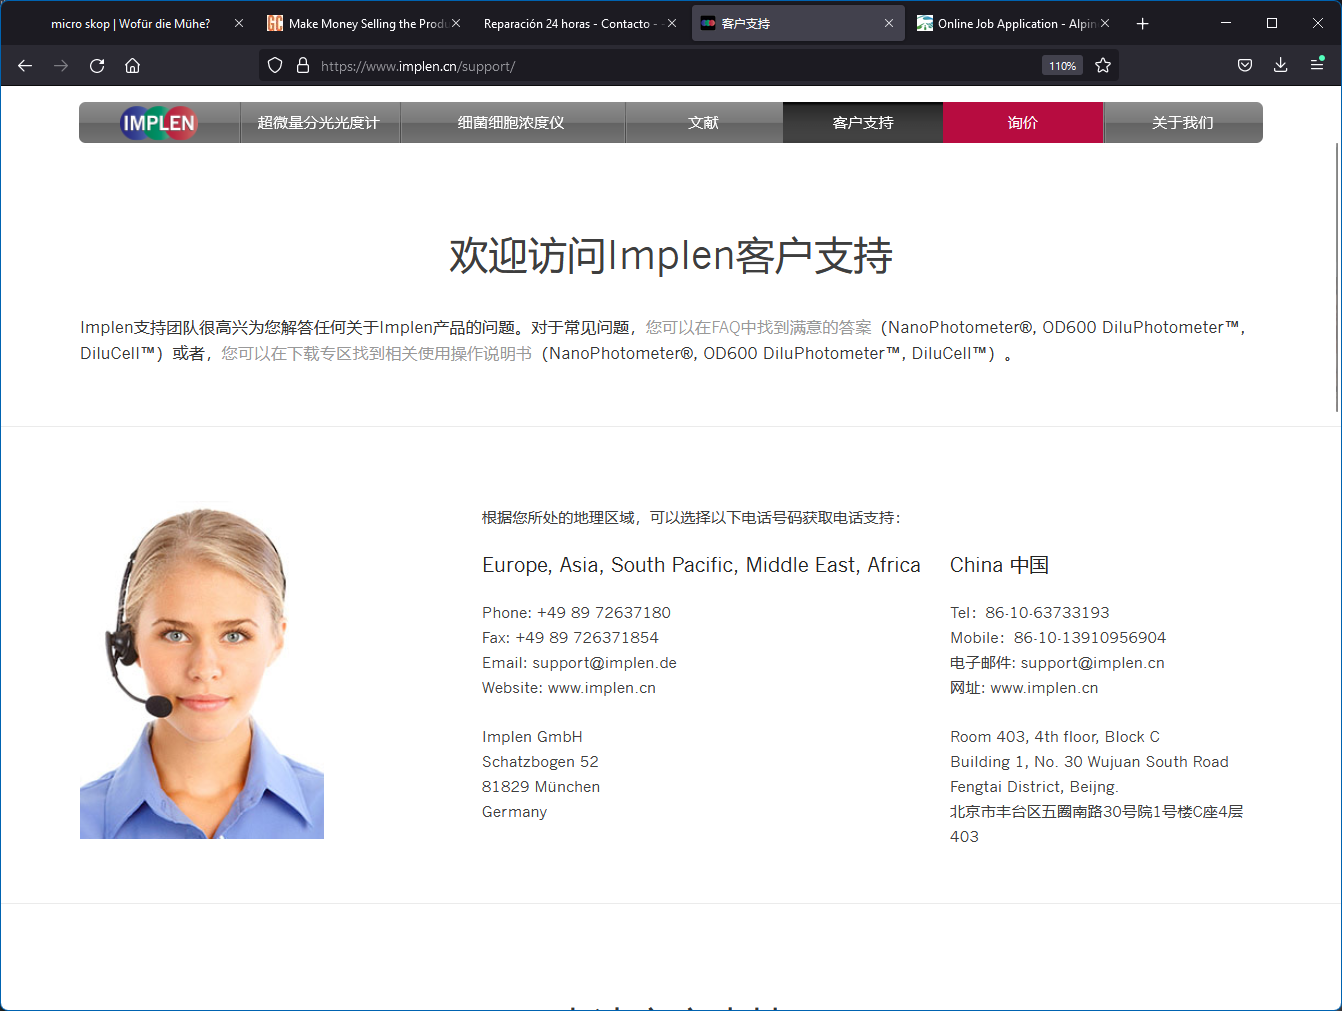
Task: Open the 关于我们 navigation item
Action: pos(1183,123)
